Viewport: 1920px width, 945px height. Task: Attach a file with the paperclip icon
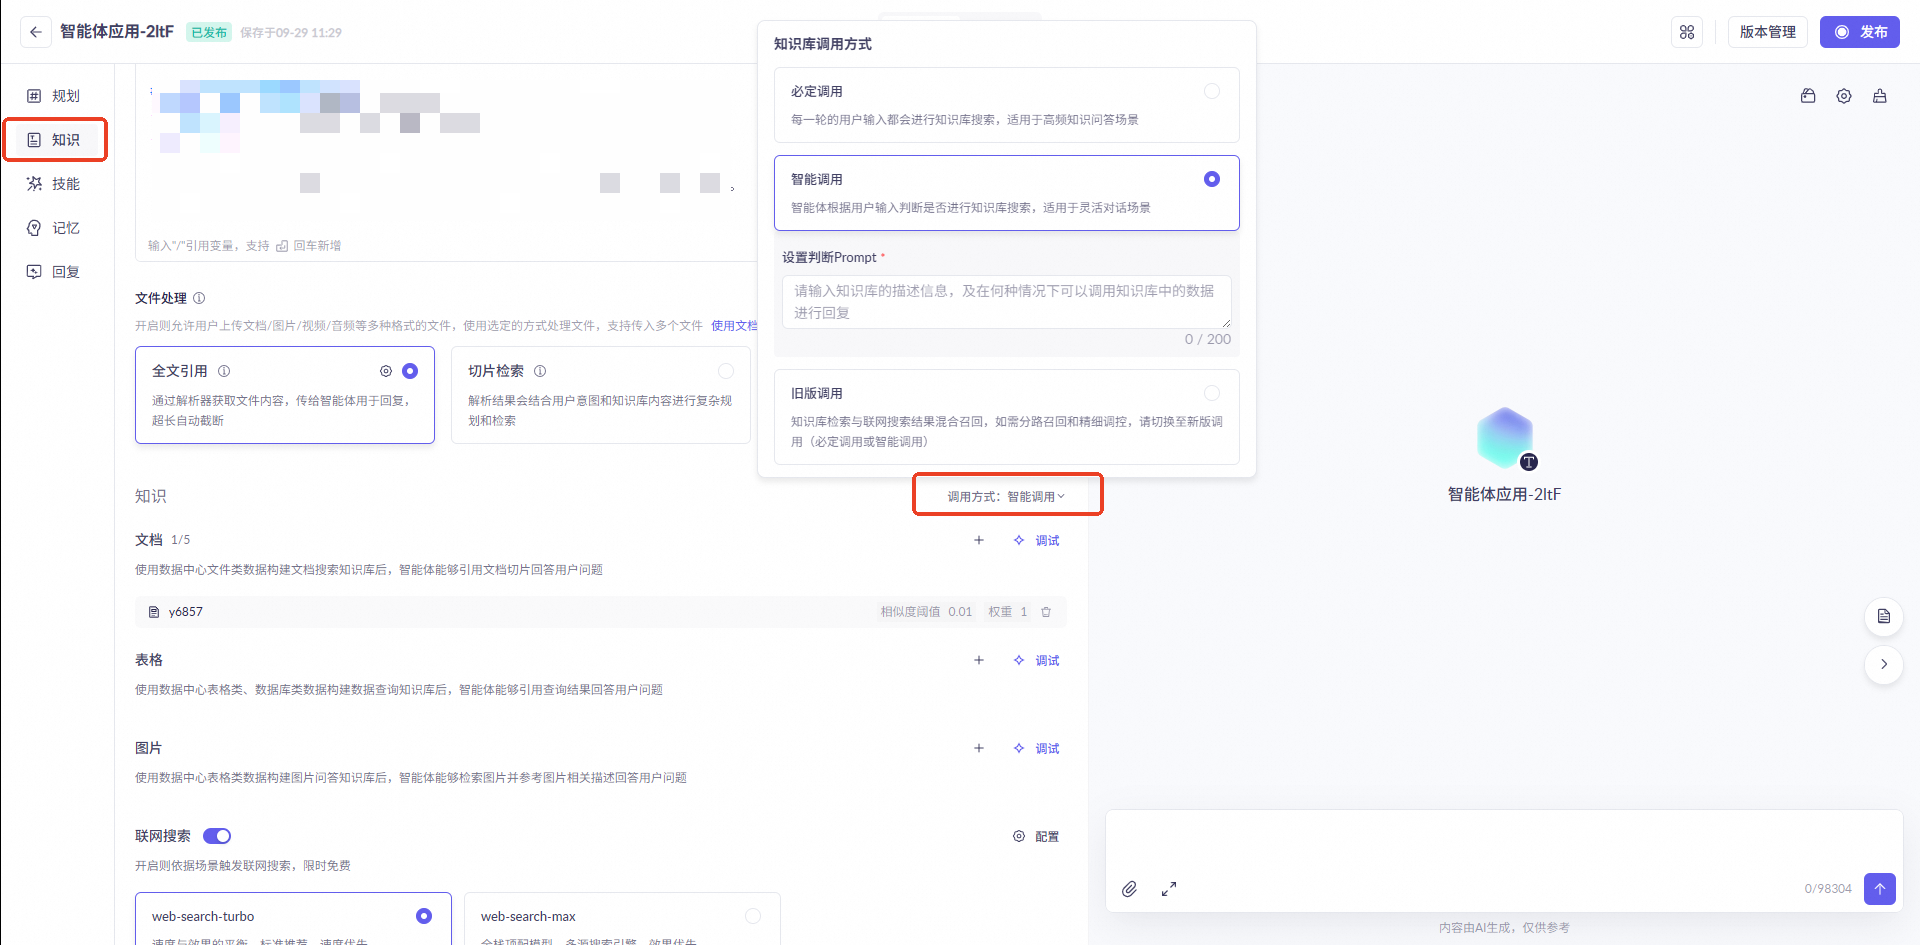[1129, 889]
